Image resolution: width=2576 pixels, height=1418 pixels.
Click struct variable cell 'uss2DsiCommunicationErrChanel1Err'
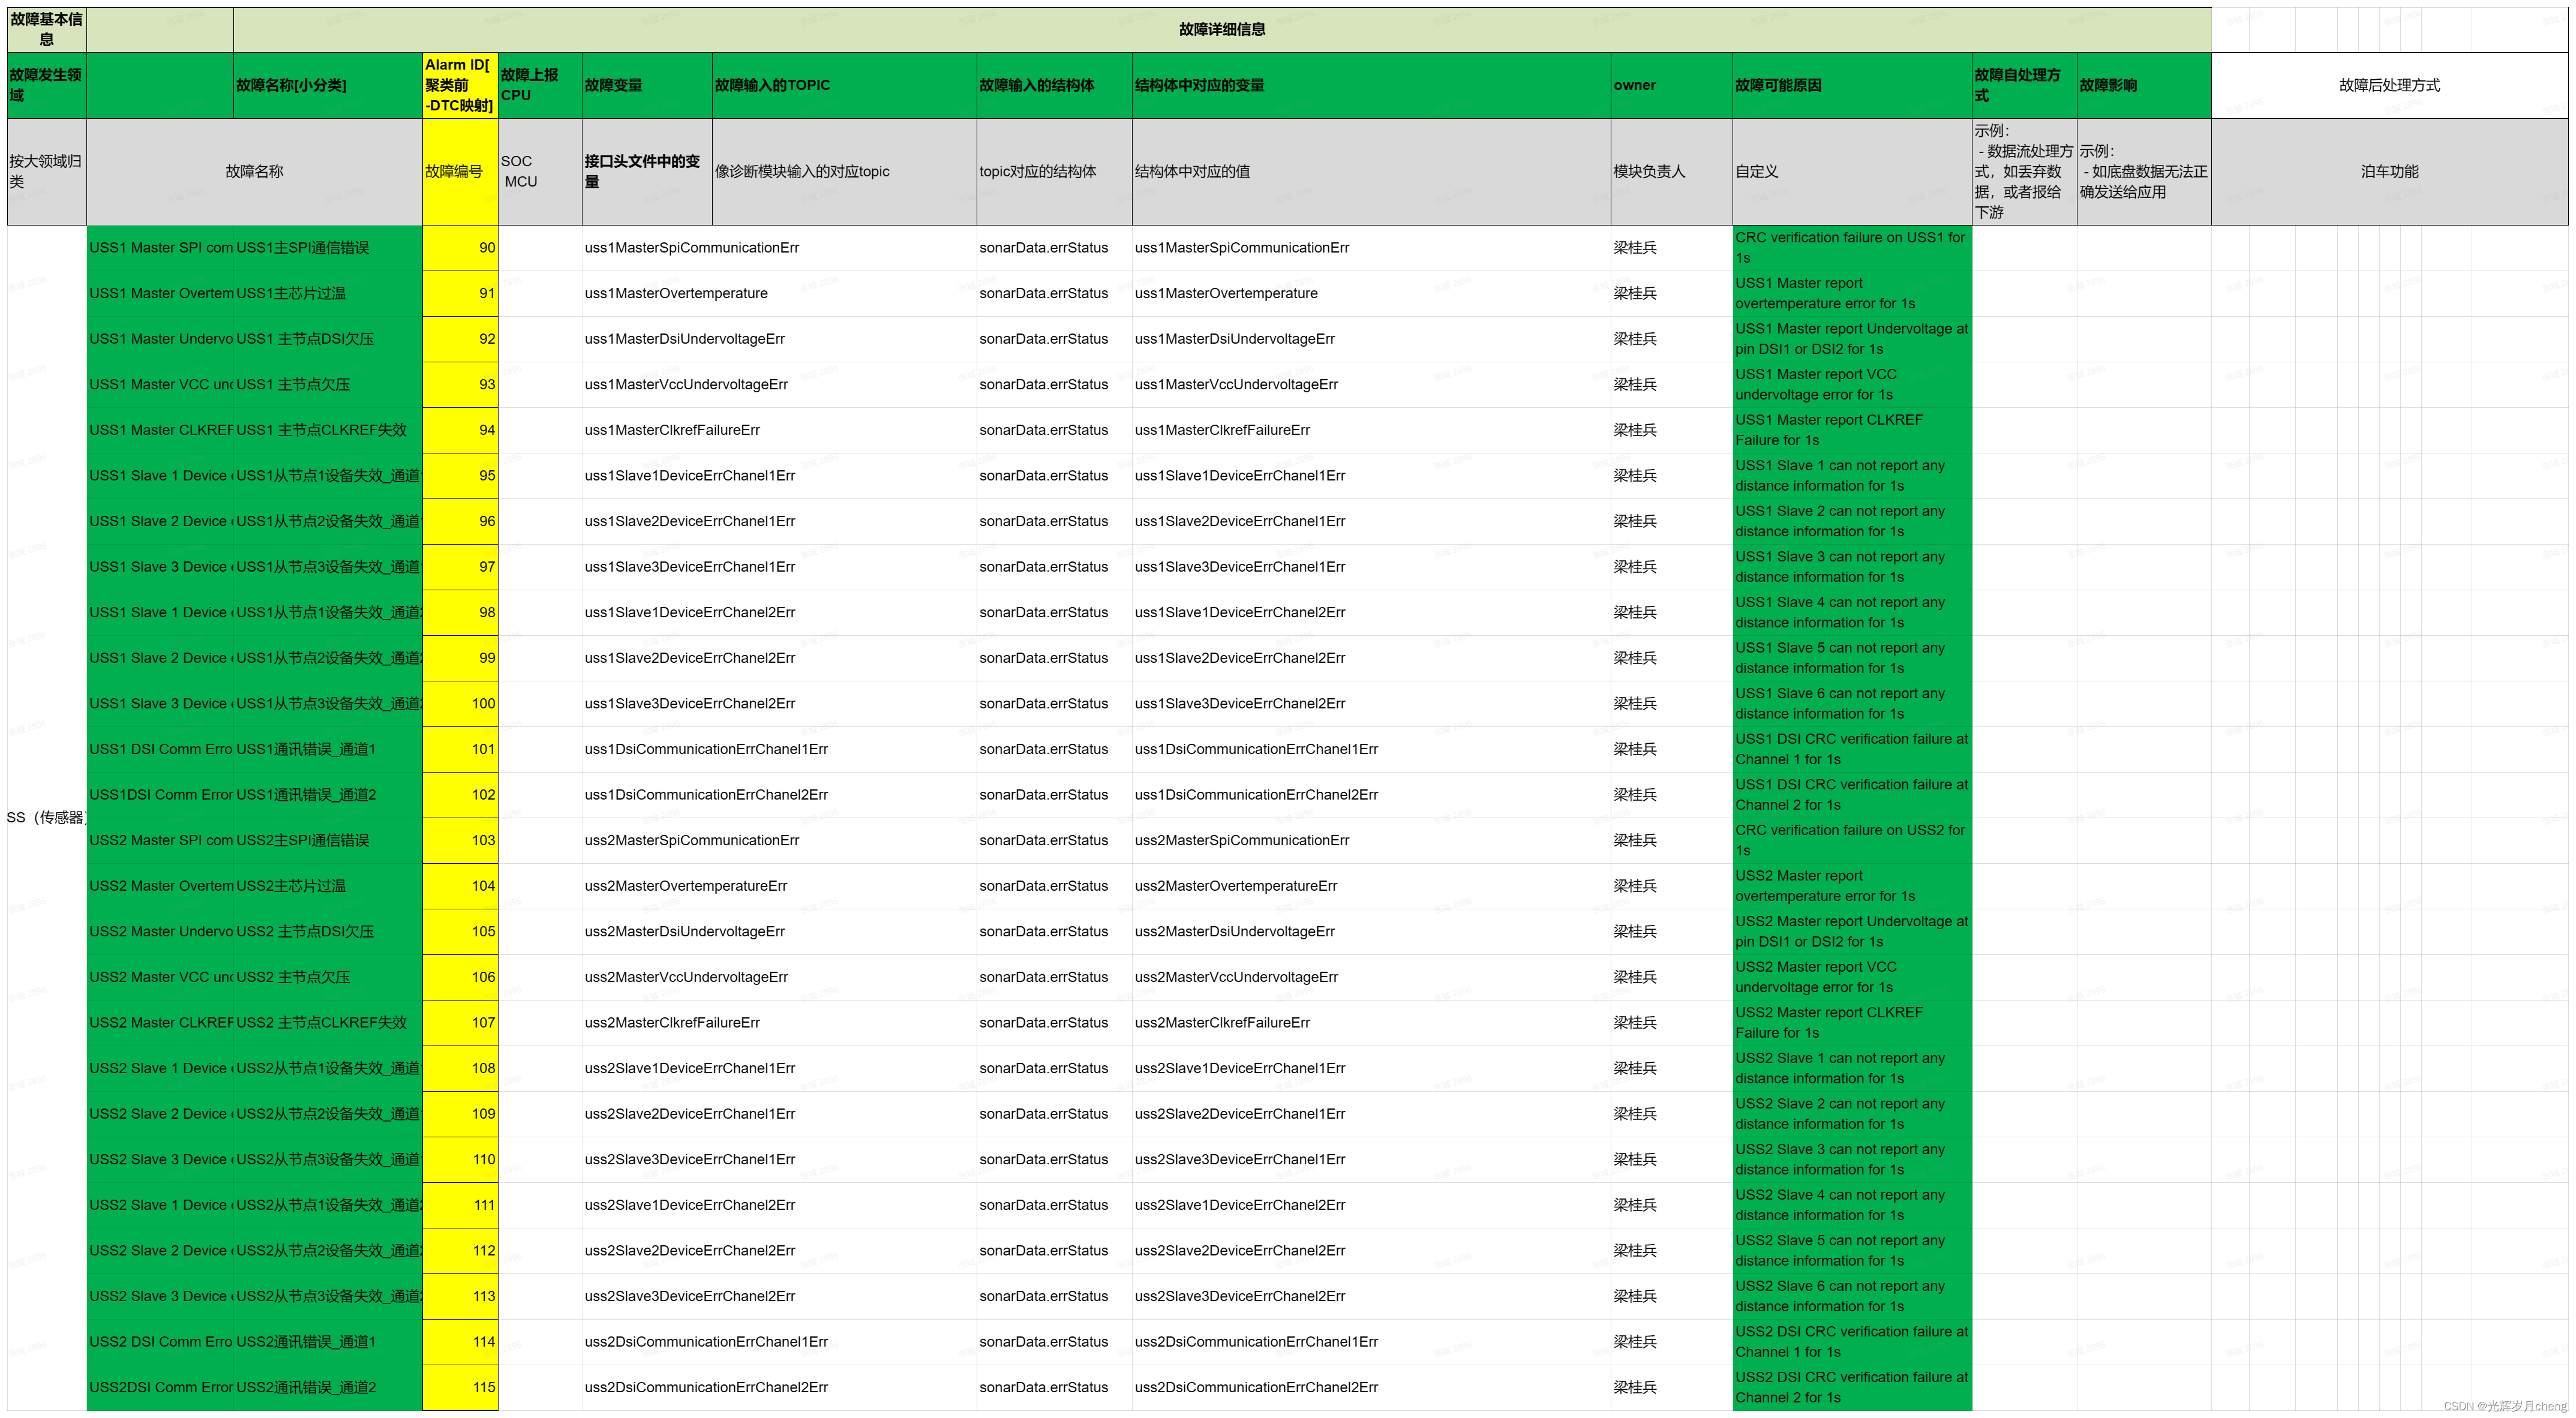[x=1371, y=1342]
